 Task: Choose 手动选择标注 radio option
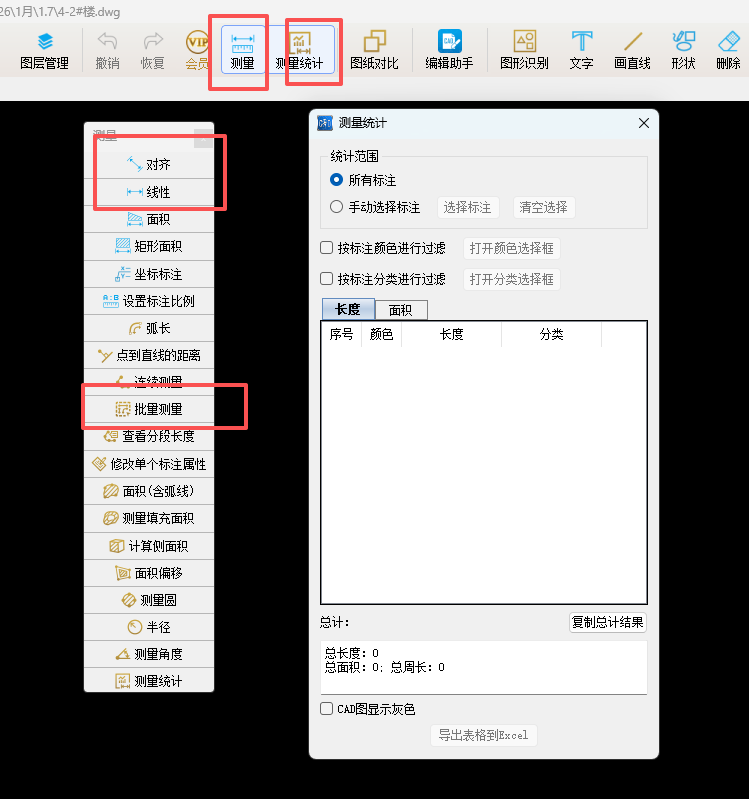(x=337, y=207)
